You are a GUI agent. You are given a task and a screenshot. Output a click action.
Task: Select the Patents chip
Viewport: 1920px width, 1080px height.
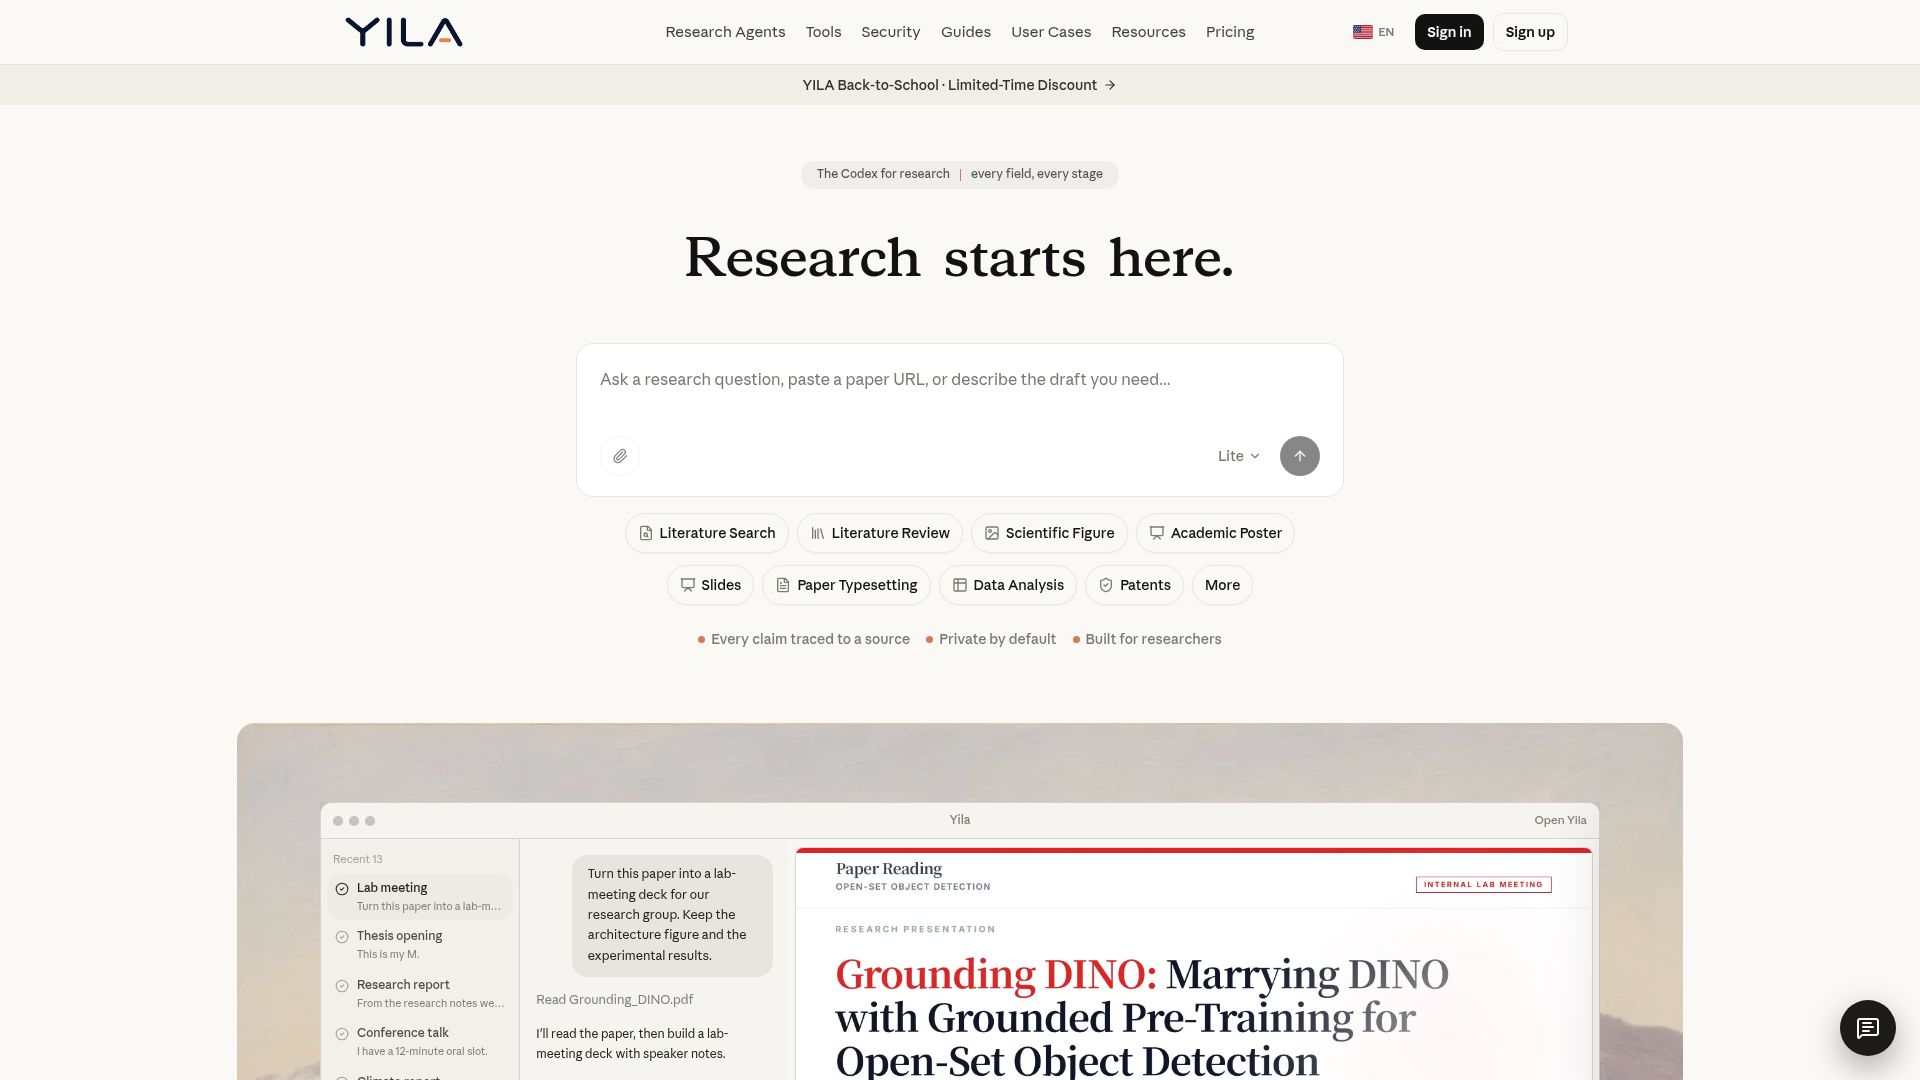click(1134, 585)
